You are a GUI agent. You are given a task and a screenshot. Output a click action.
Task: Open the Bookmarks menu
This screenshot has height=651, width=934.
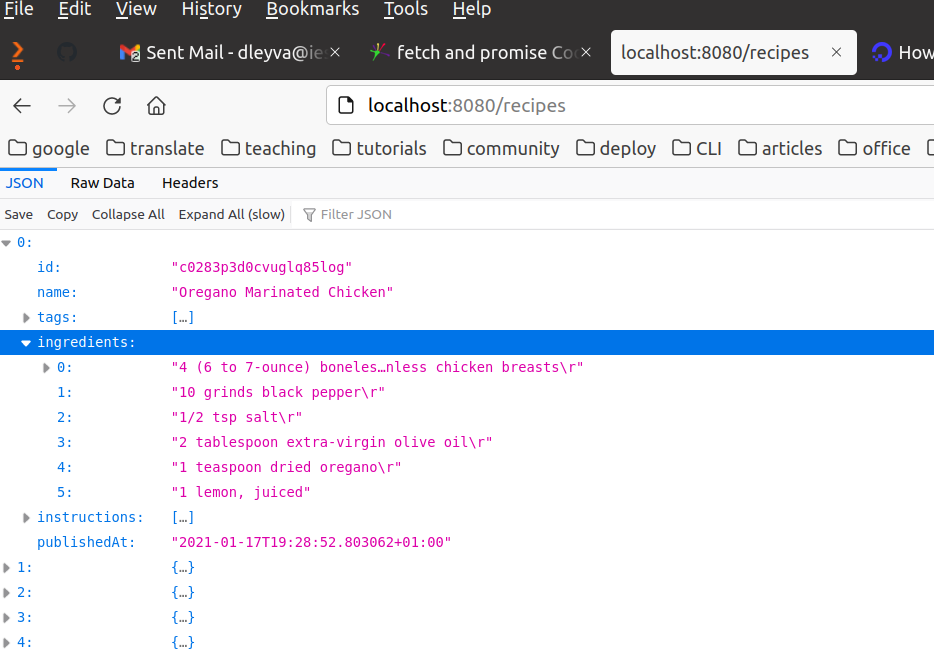tap(312, 9)
